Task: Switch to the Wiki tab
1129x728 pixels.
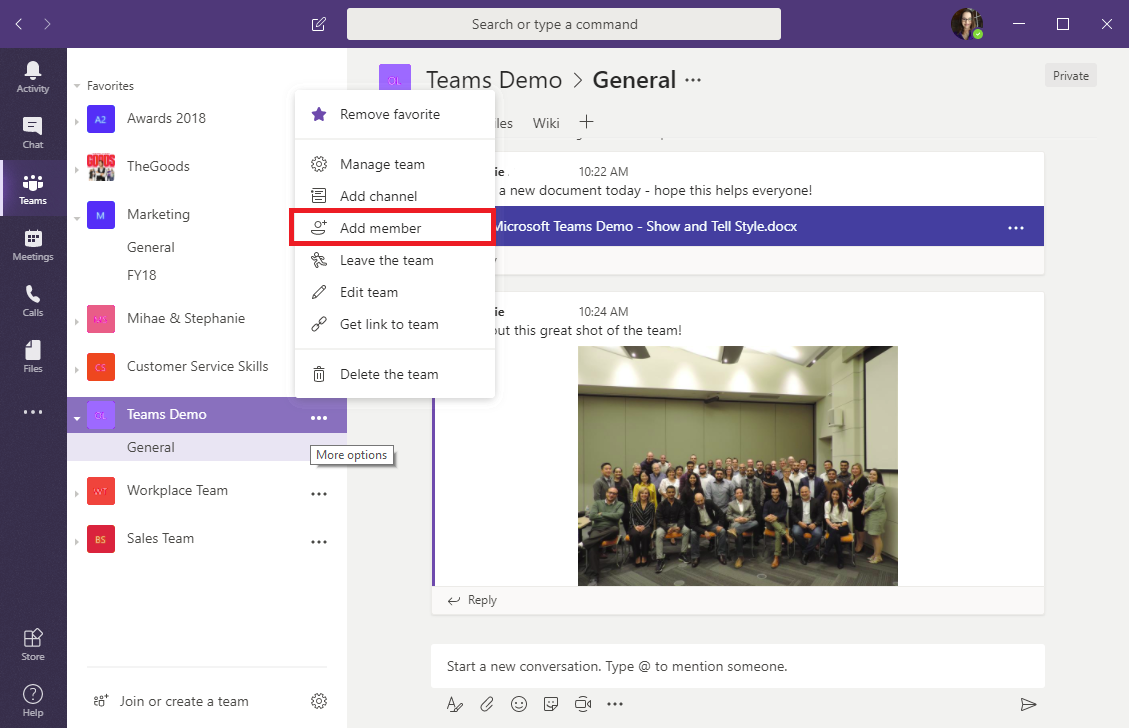Action: point(546,122)
